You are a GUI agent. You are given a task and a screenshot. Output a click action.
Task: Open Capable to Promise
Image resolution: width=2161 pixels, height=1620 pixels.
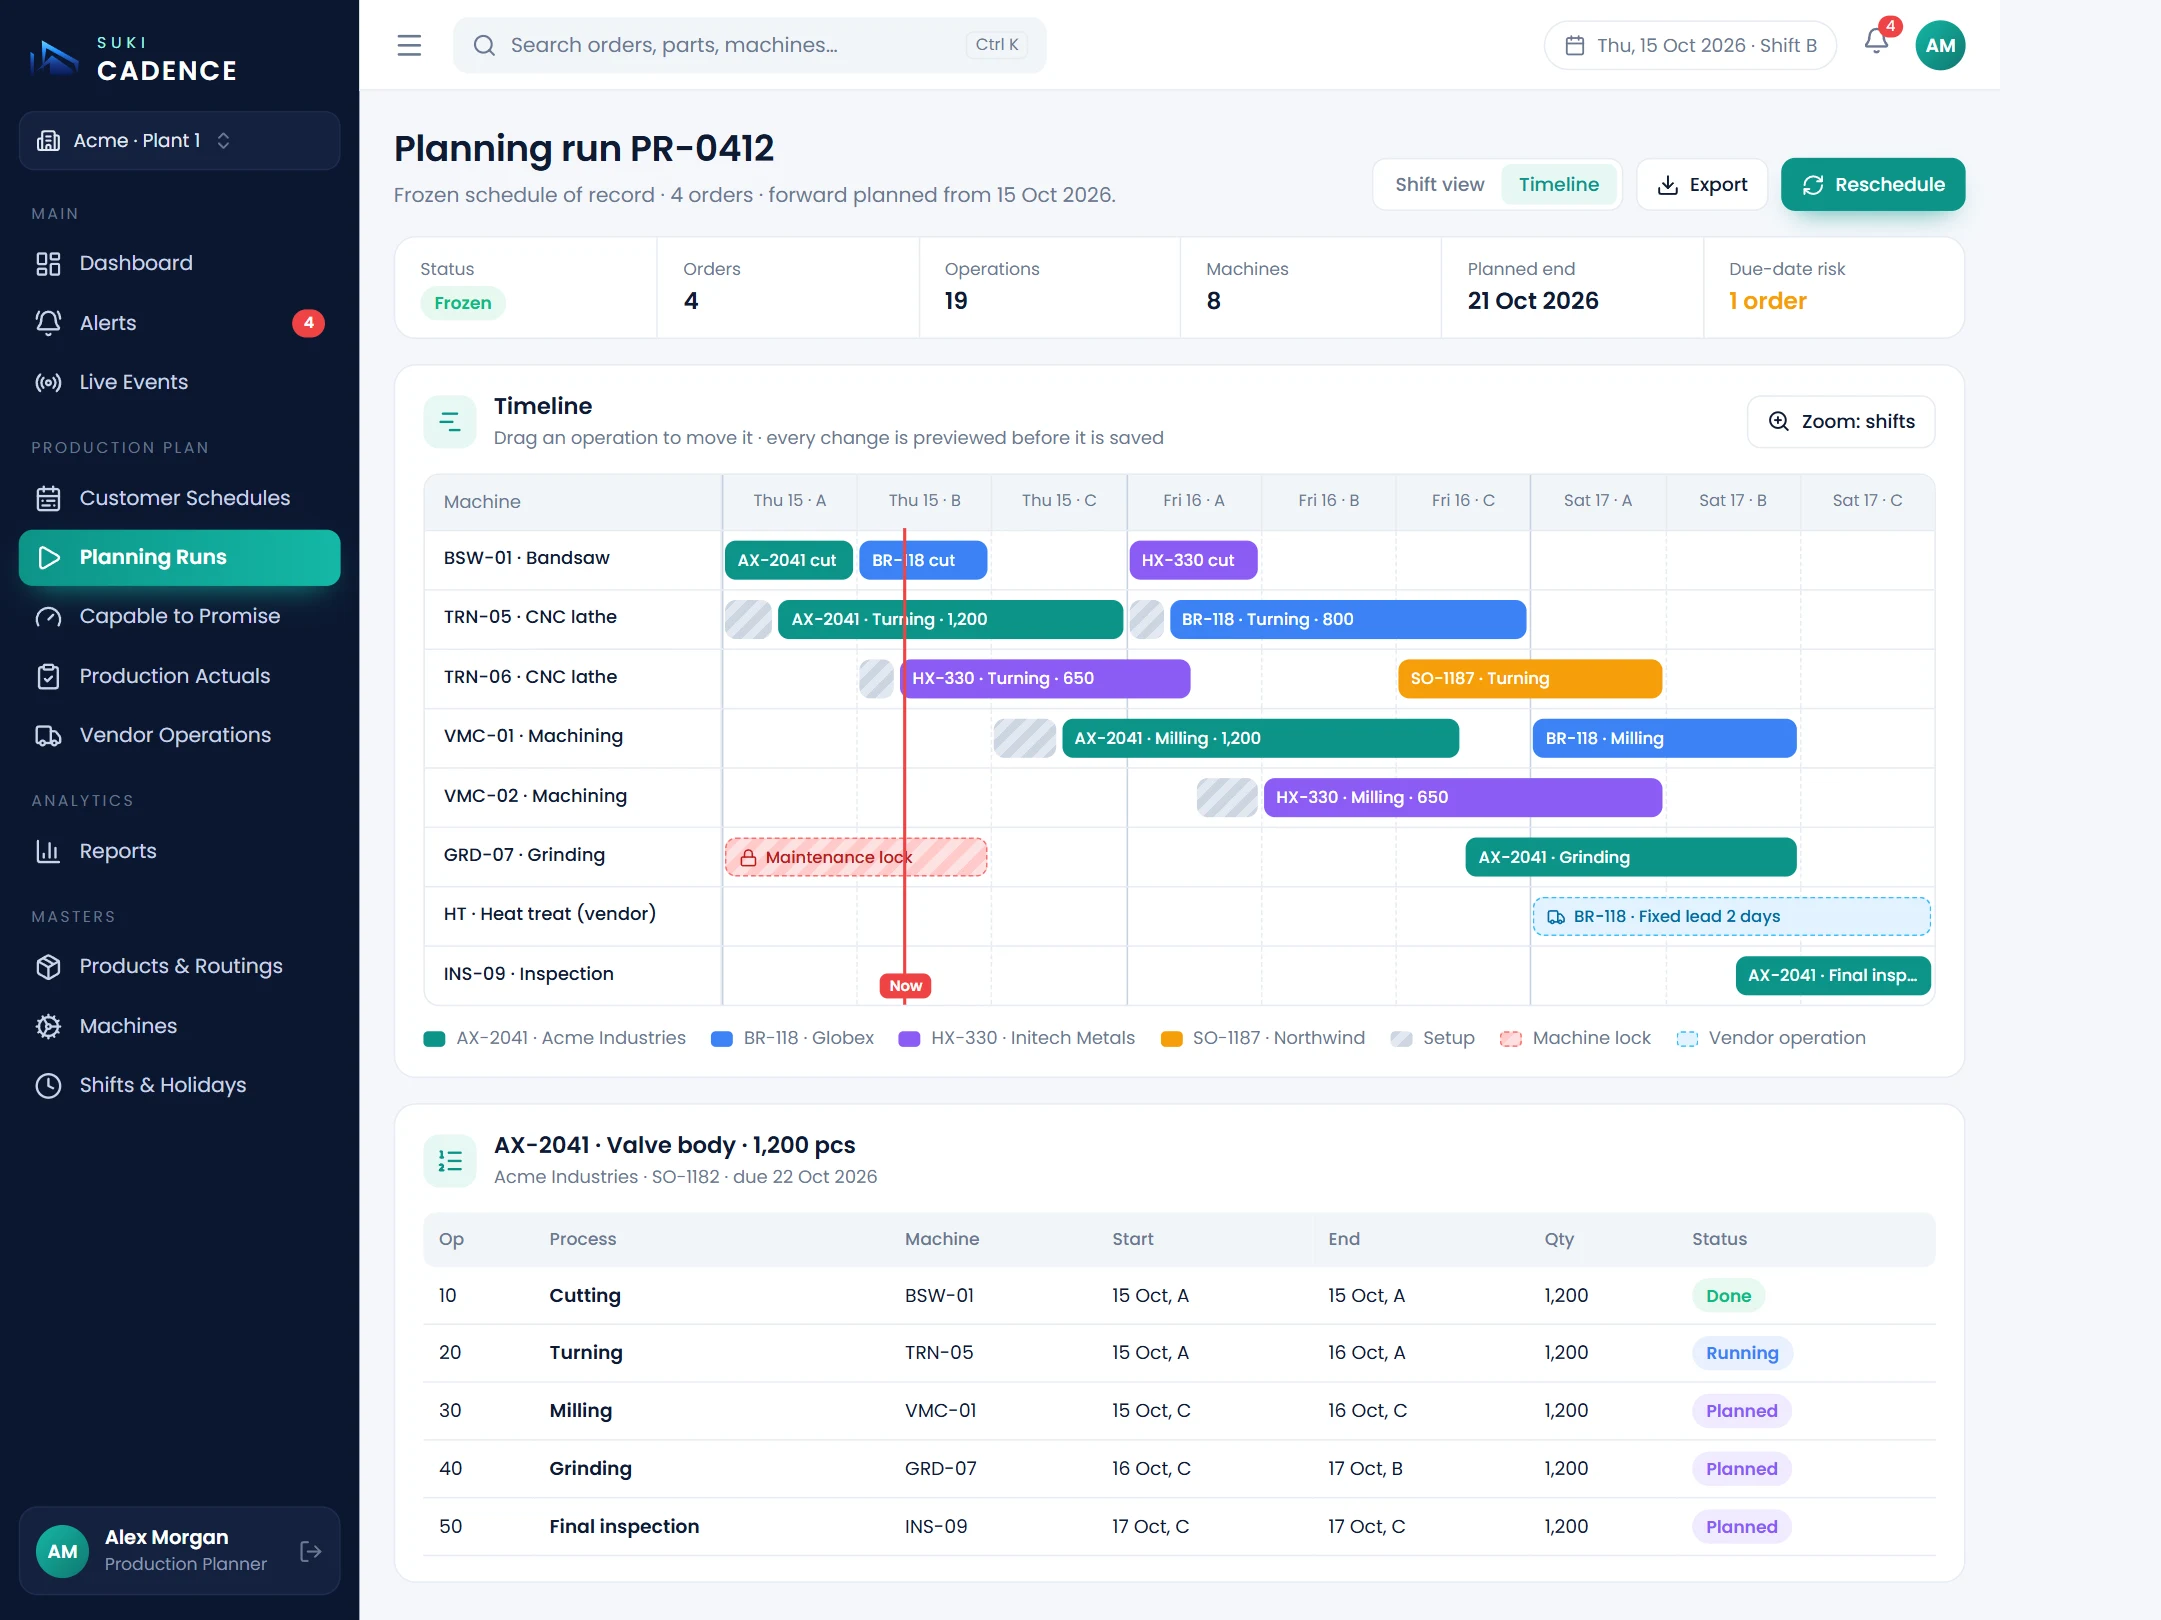(x=179, y=616)
